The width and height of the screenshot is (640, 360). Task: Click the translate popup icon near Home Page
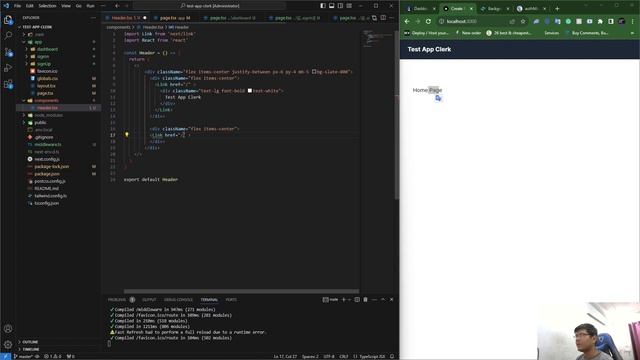coord(438,98)
